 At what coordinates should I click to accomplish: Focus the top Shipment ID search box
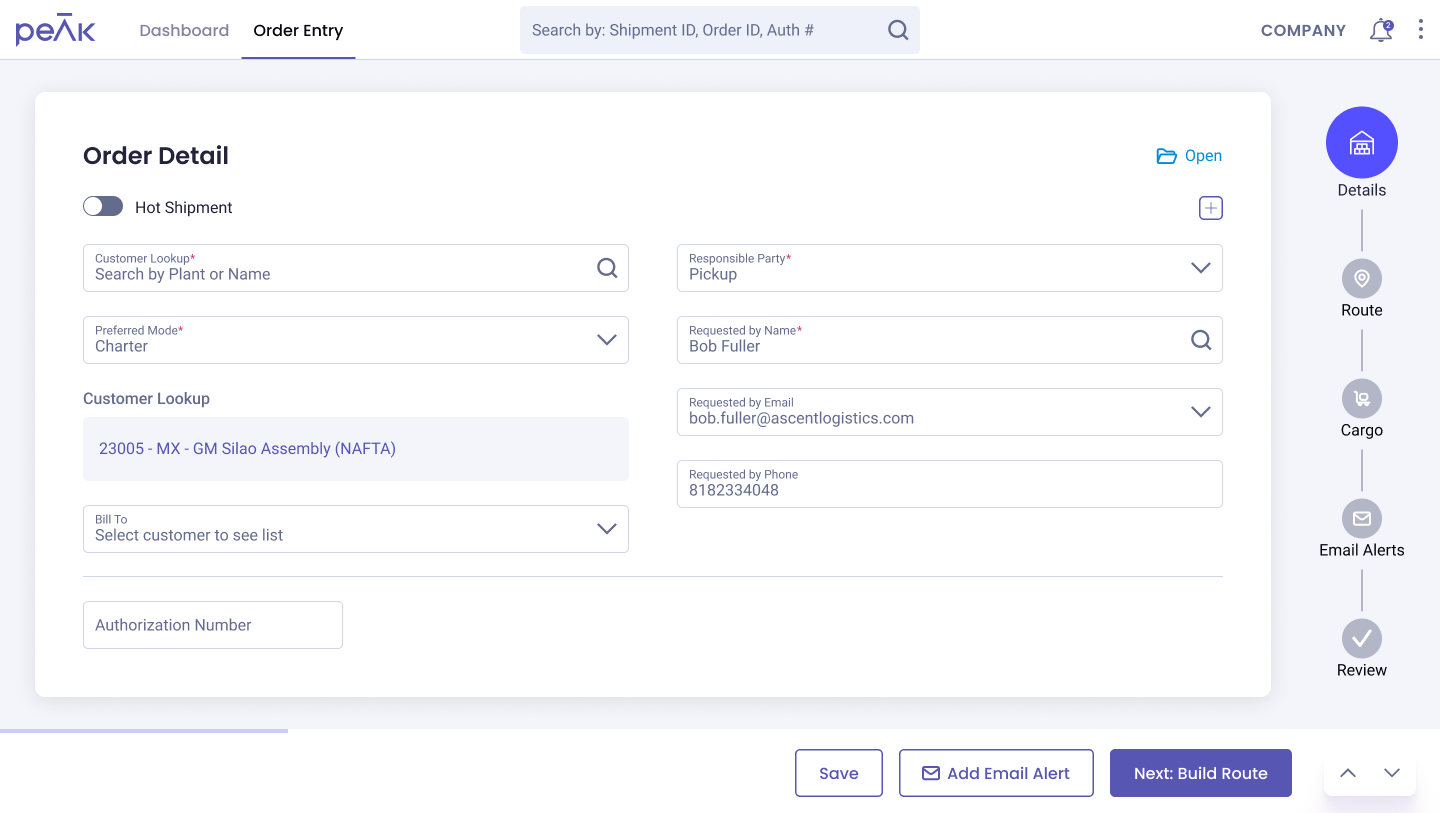tap(720, 30)
